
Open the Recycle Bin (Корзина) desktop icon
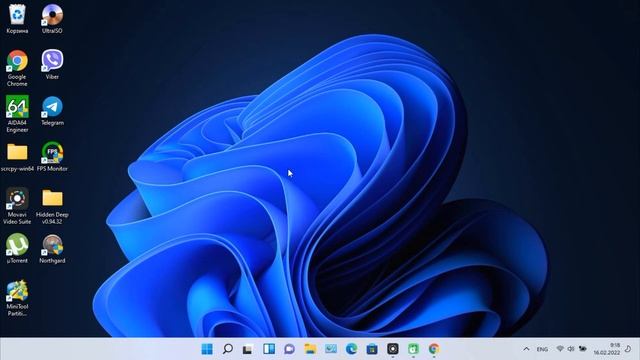(17, 18)
